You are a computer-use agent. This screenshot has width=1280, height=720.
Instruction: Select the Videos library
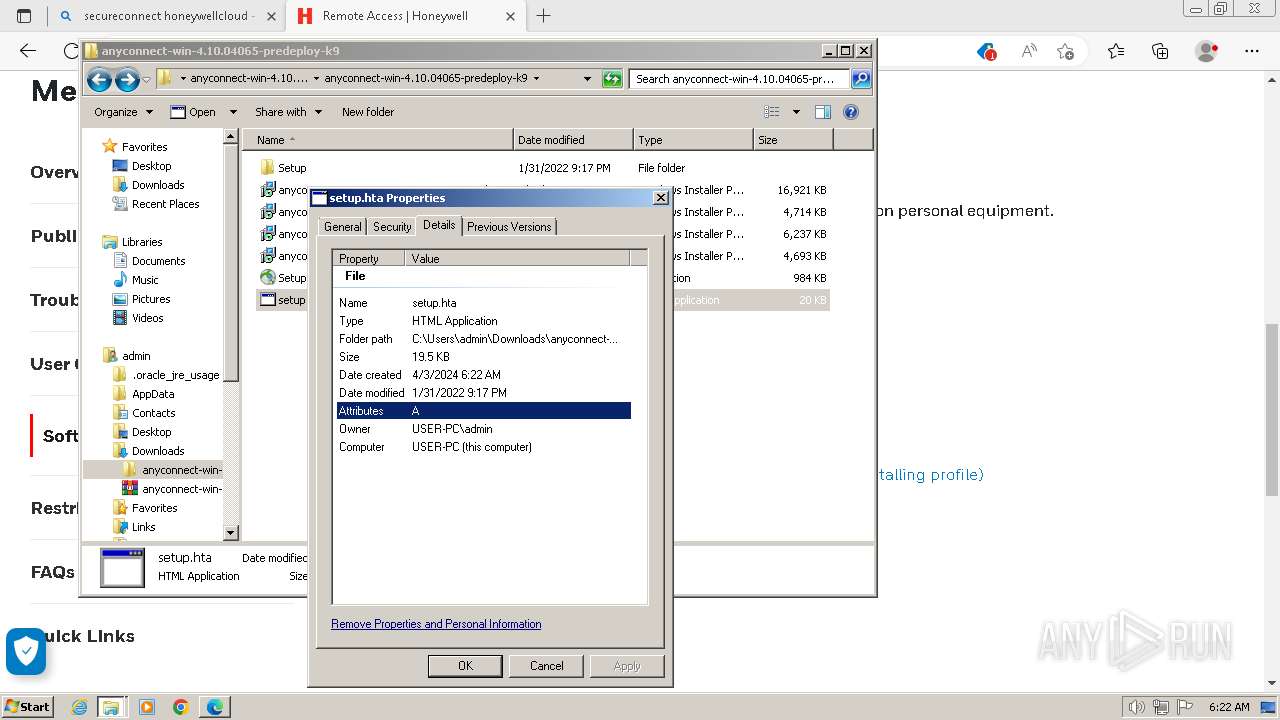click(147, 318)
